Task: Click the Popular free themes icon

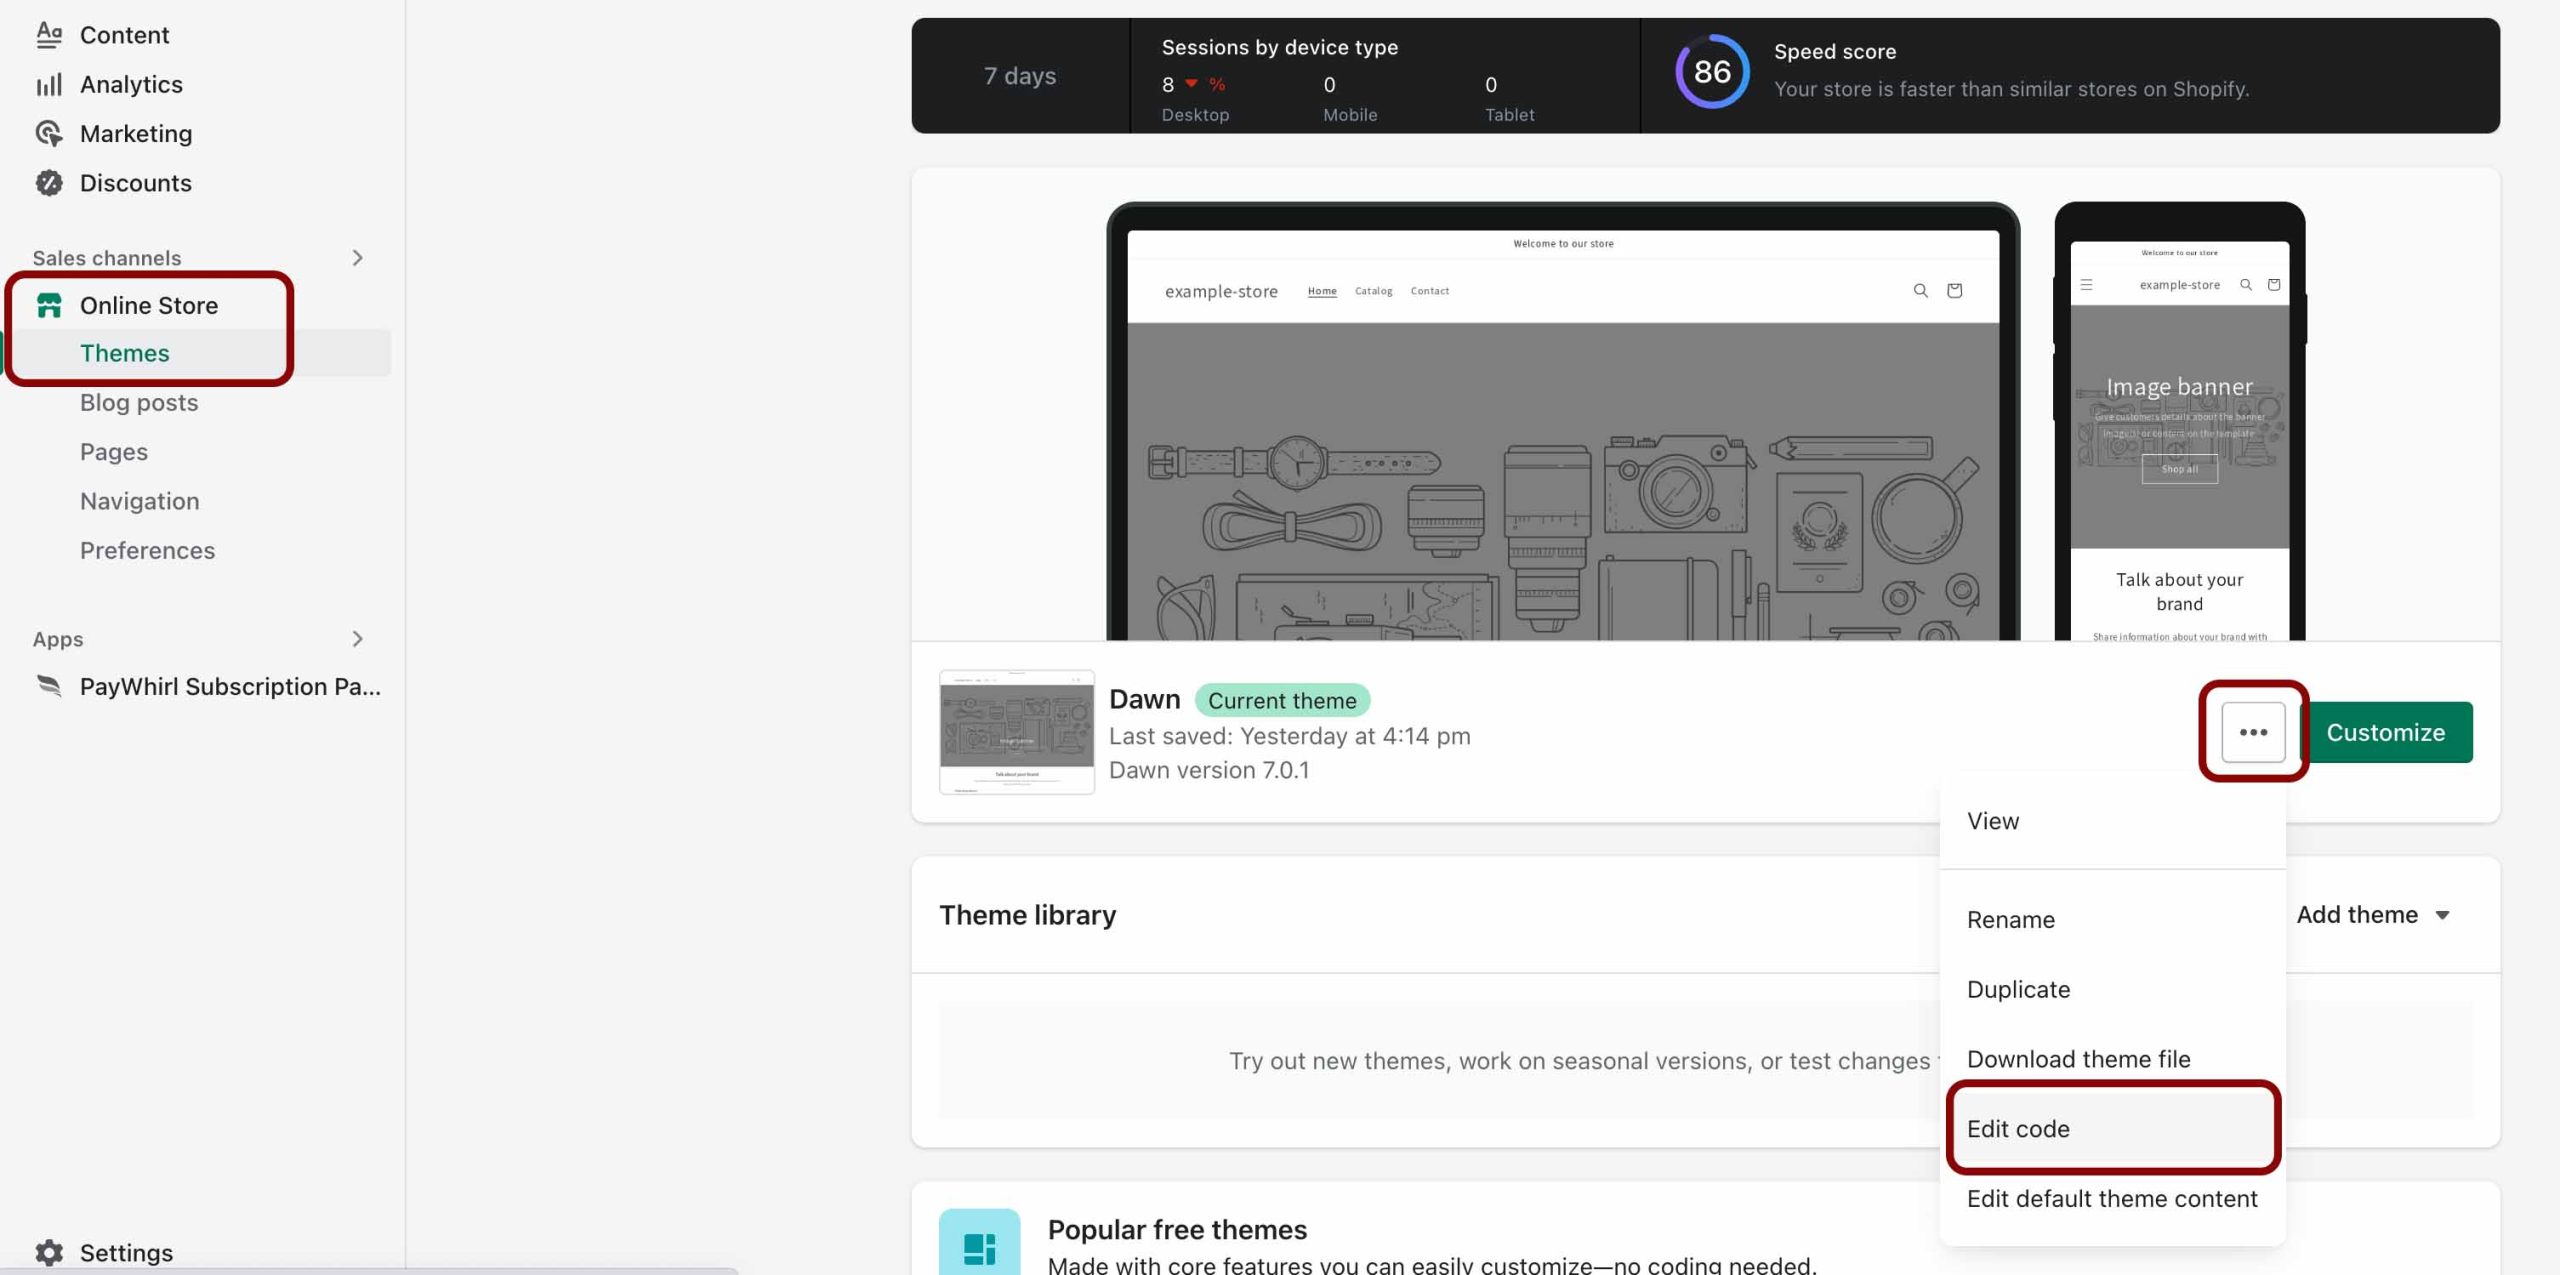Action: [979, 1242]
